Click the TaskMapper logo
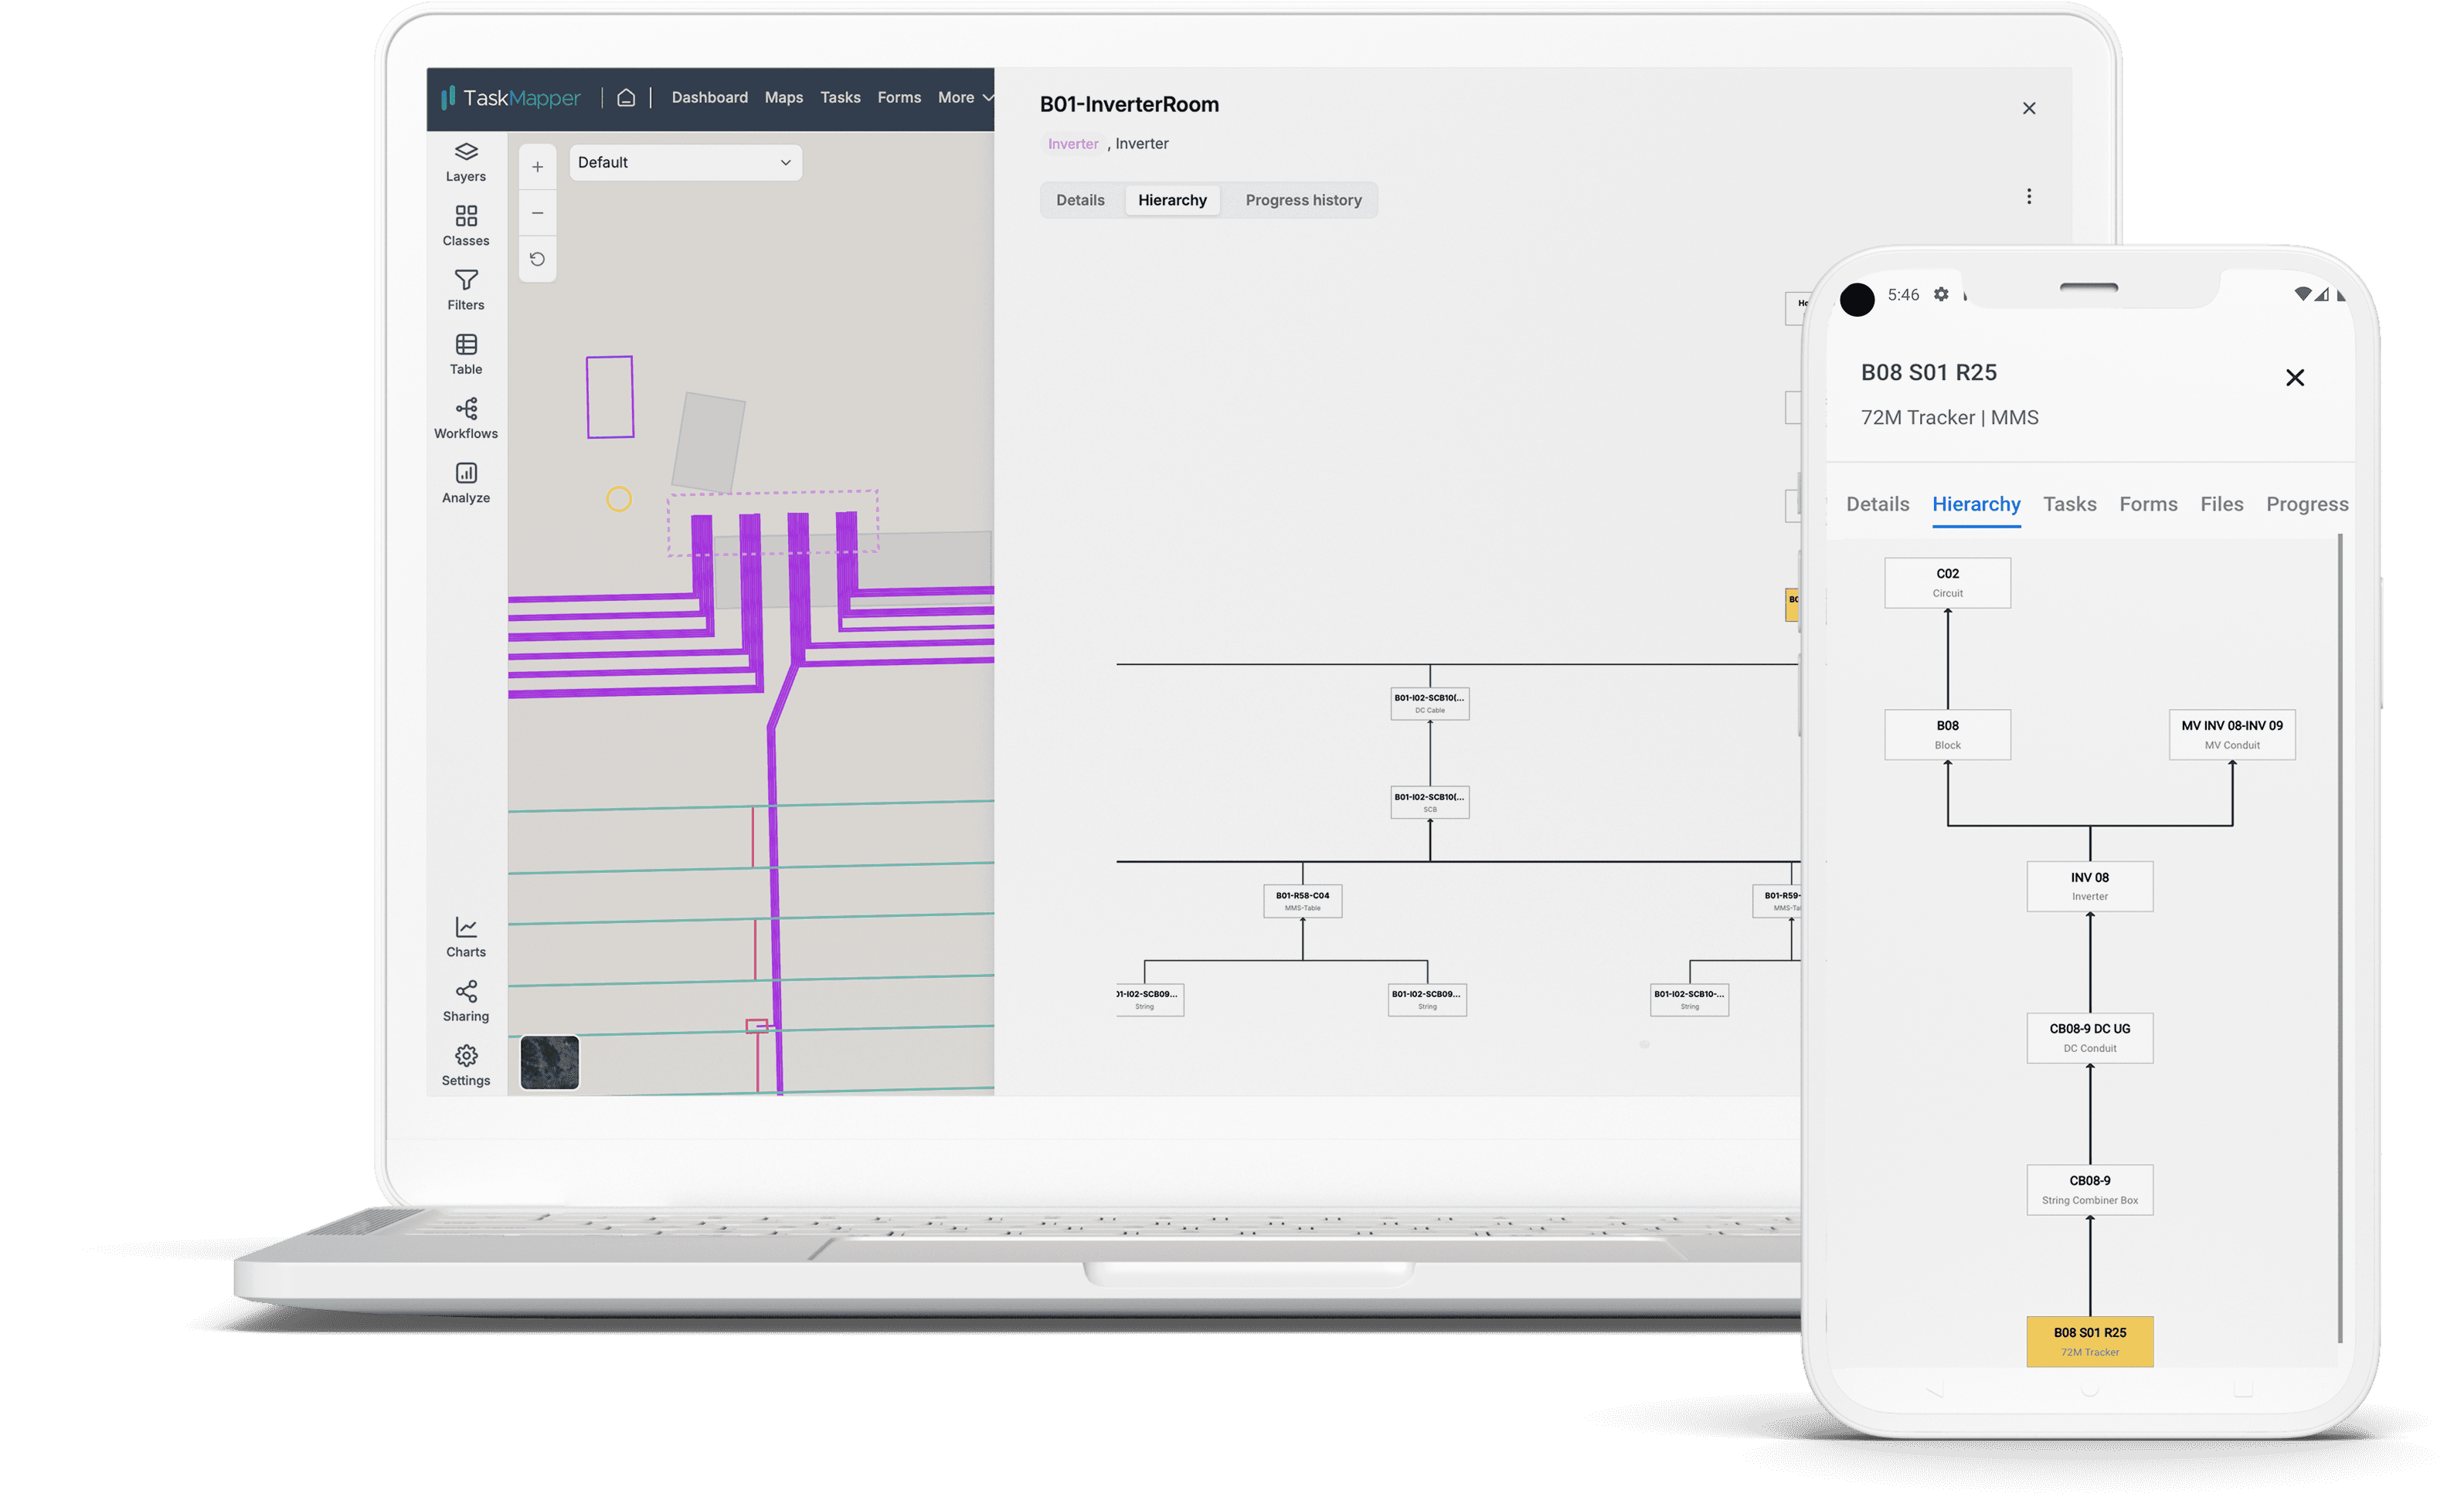The width and height of the screenshot is (2464, 1500). tap(511, 97)
